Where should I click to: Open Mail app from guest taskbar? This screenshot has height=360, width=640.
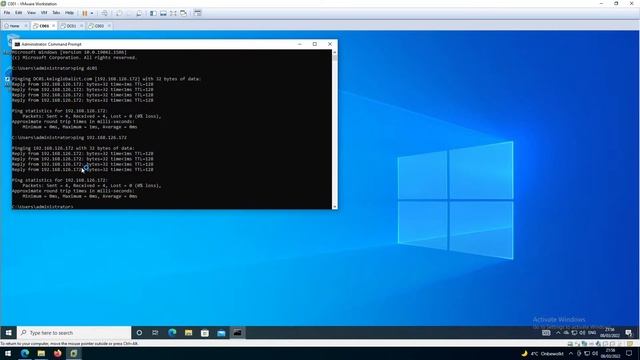(x=221, y=333)
